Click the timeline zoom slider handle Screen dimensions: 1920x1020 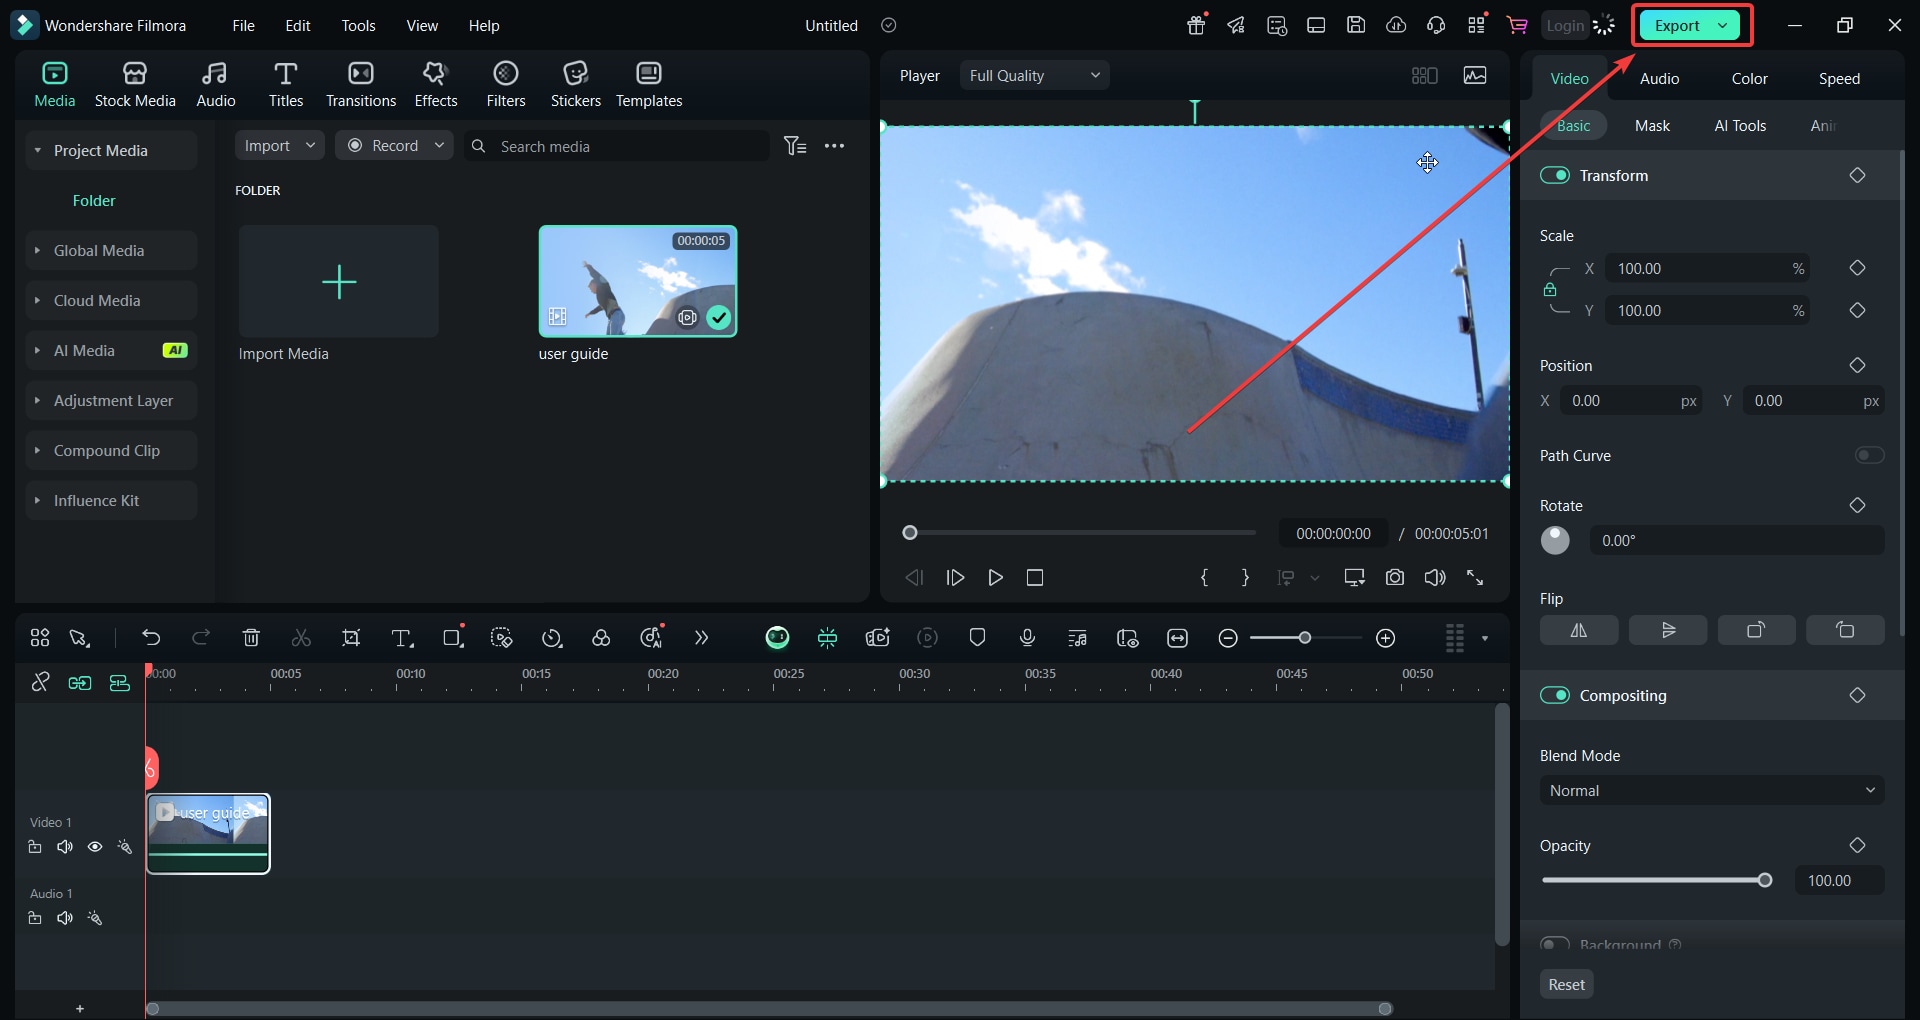1304,638
